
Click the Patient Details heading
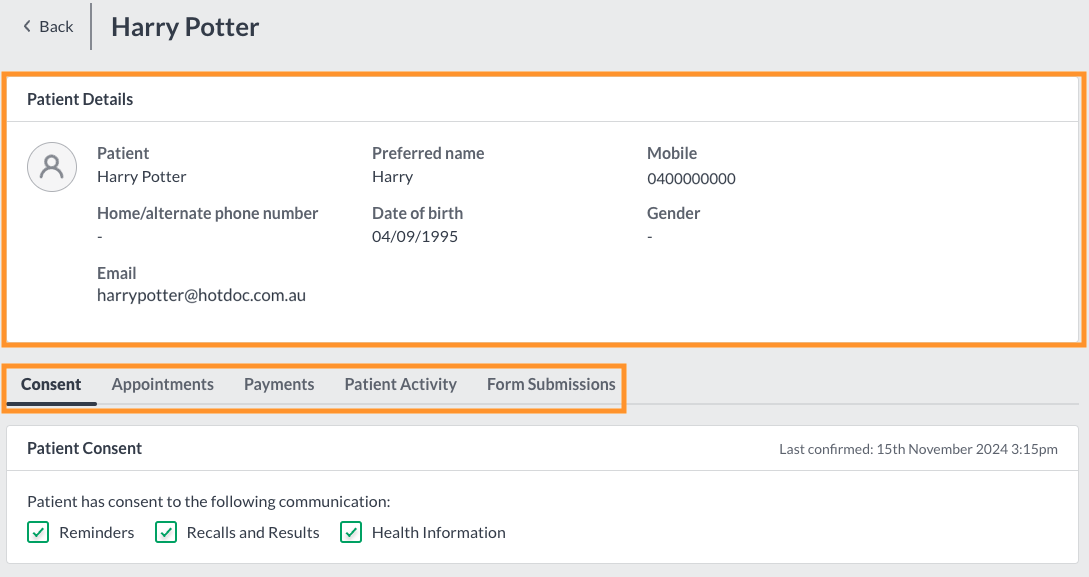pos(80,99)
